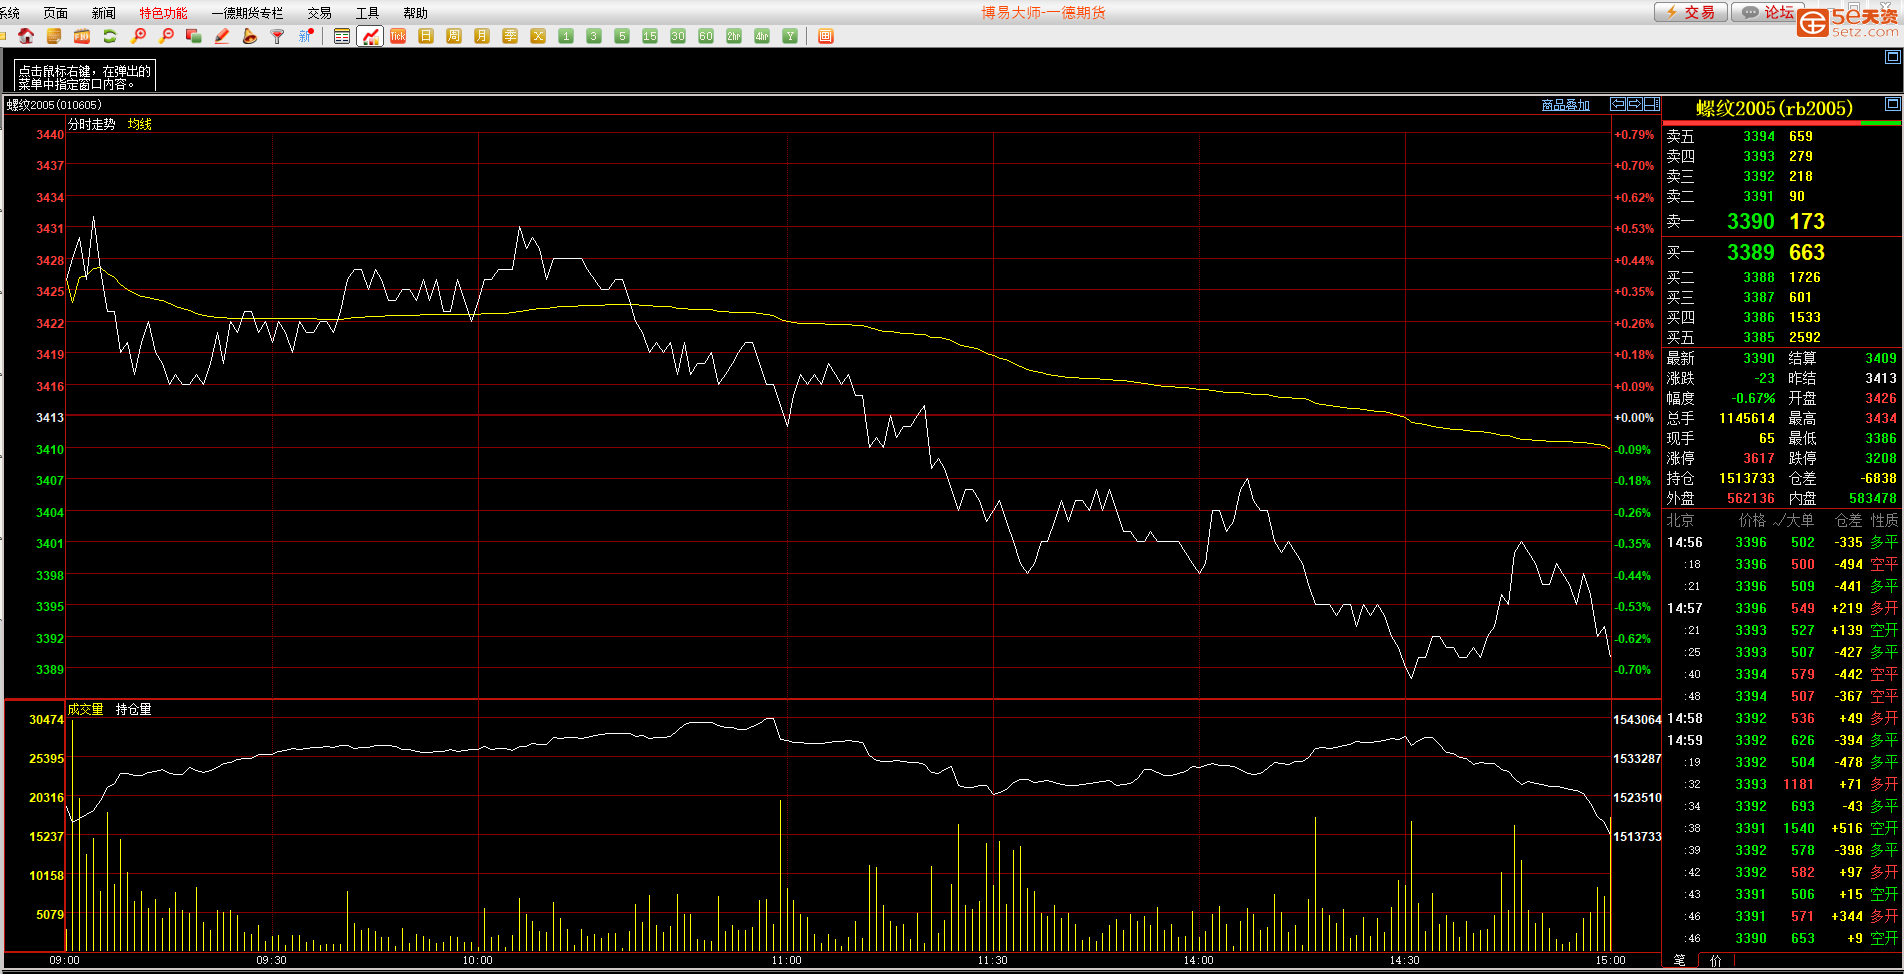
Task: Expand the 螺纹2005 quote panel
Action: pyautogui.click(x=1892, y=104)
